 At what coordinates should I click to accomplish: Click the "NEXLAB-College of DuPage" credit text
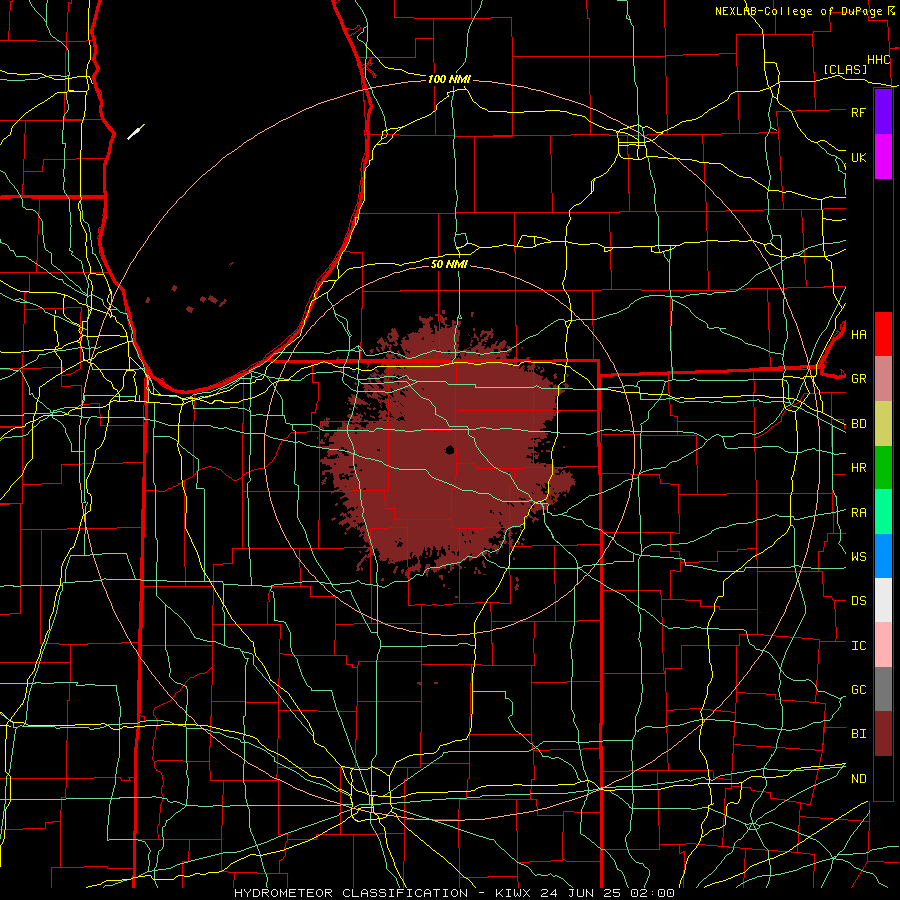point(798,11)
